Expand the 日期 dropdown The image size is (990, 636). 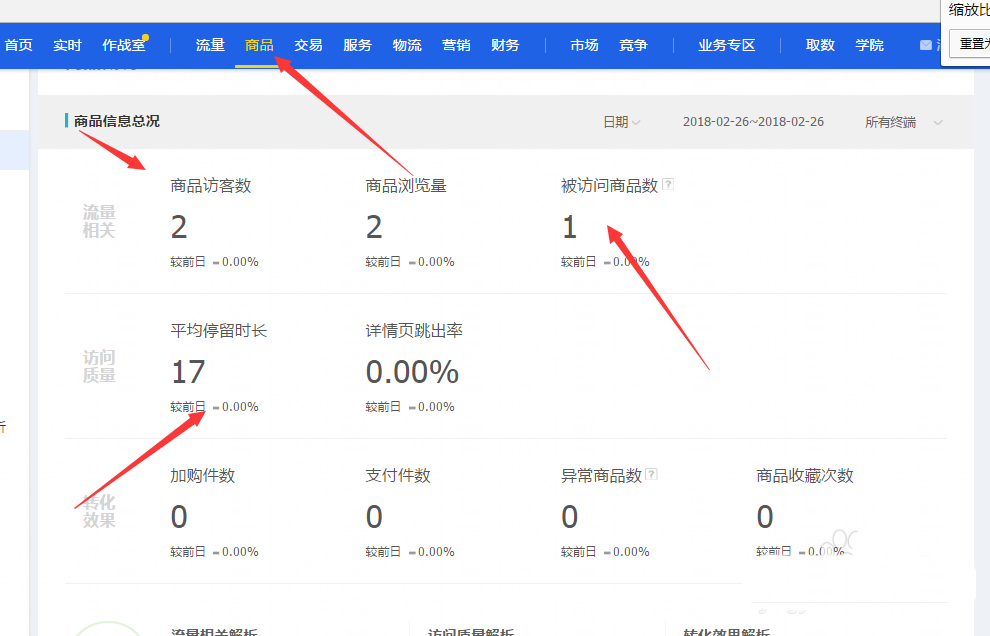pyautogui.click(x=622, y=122)
